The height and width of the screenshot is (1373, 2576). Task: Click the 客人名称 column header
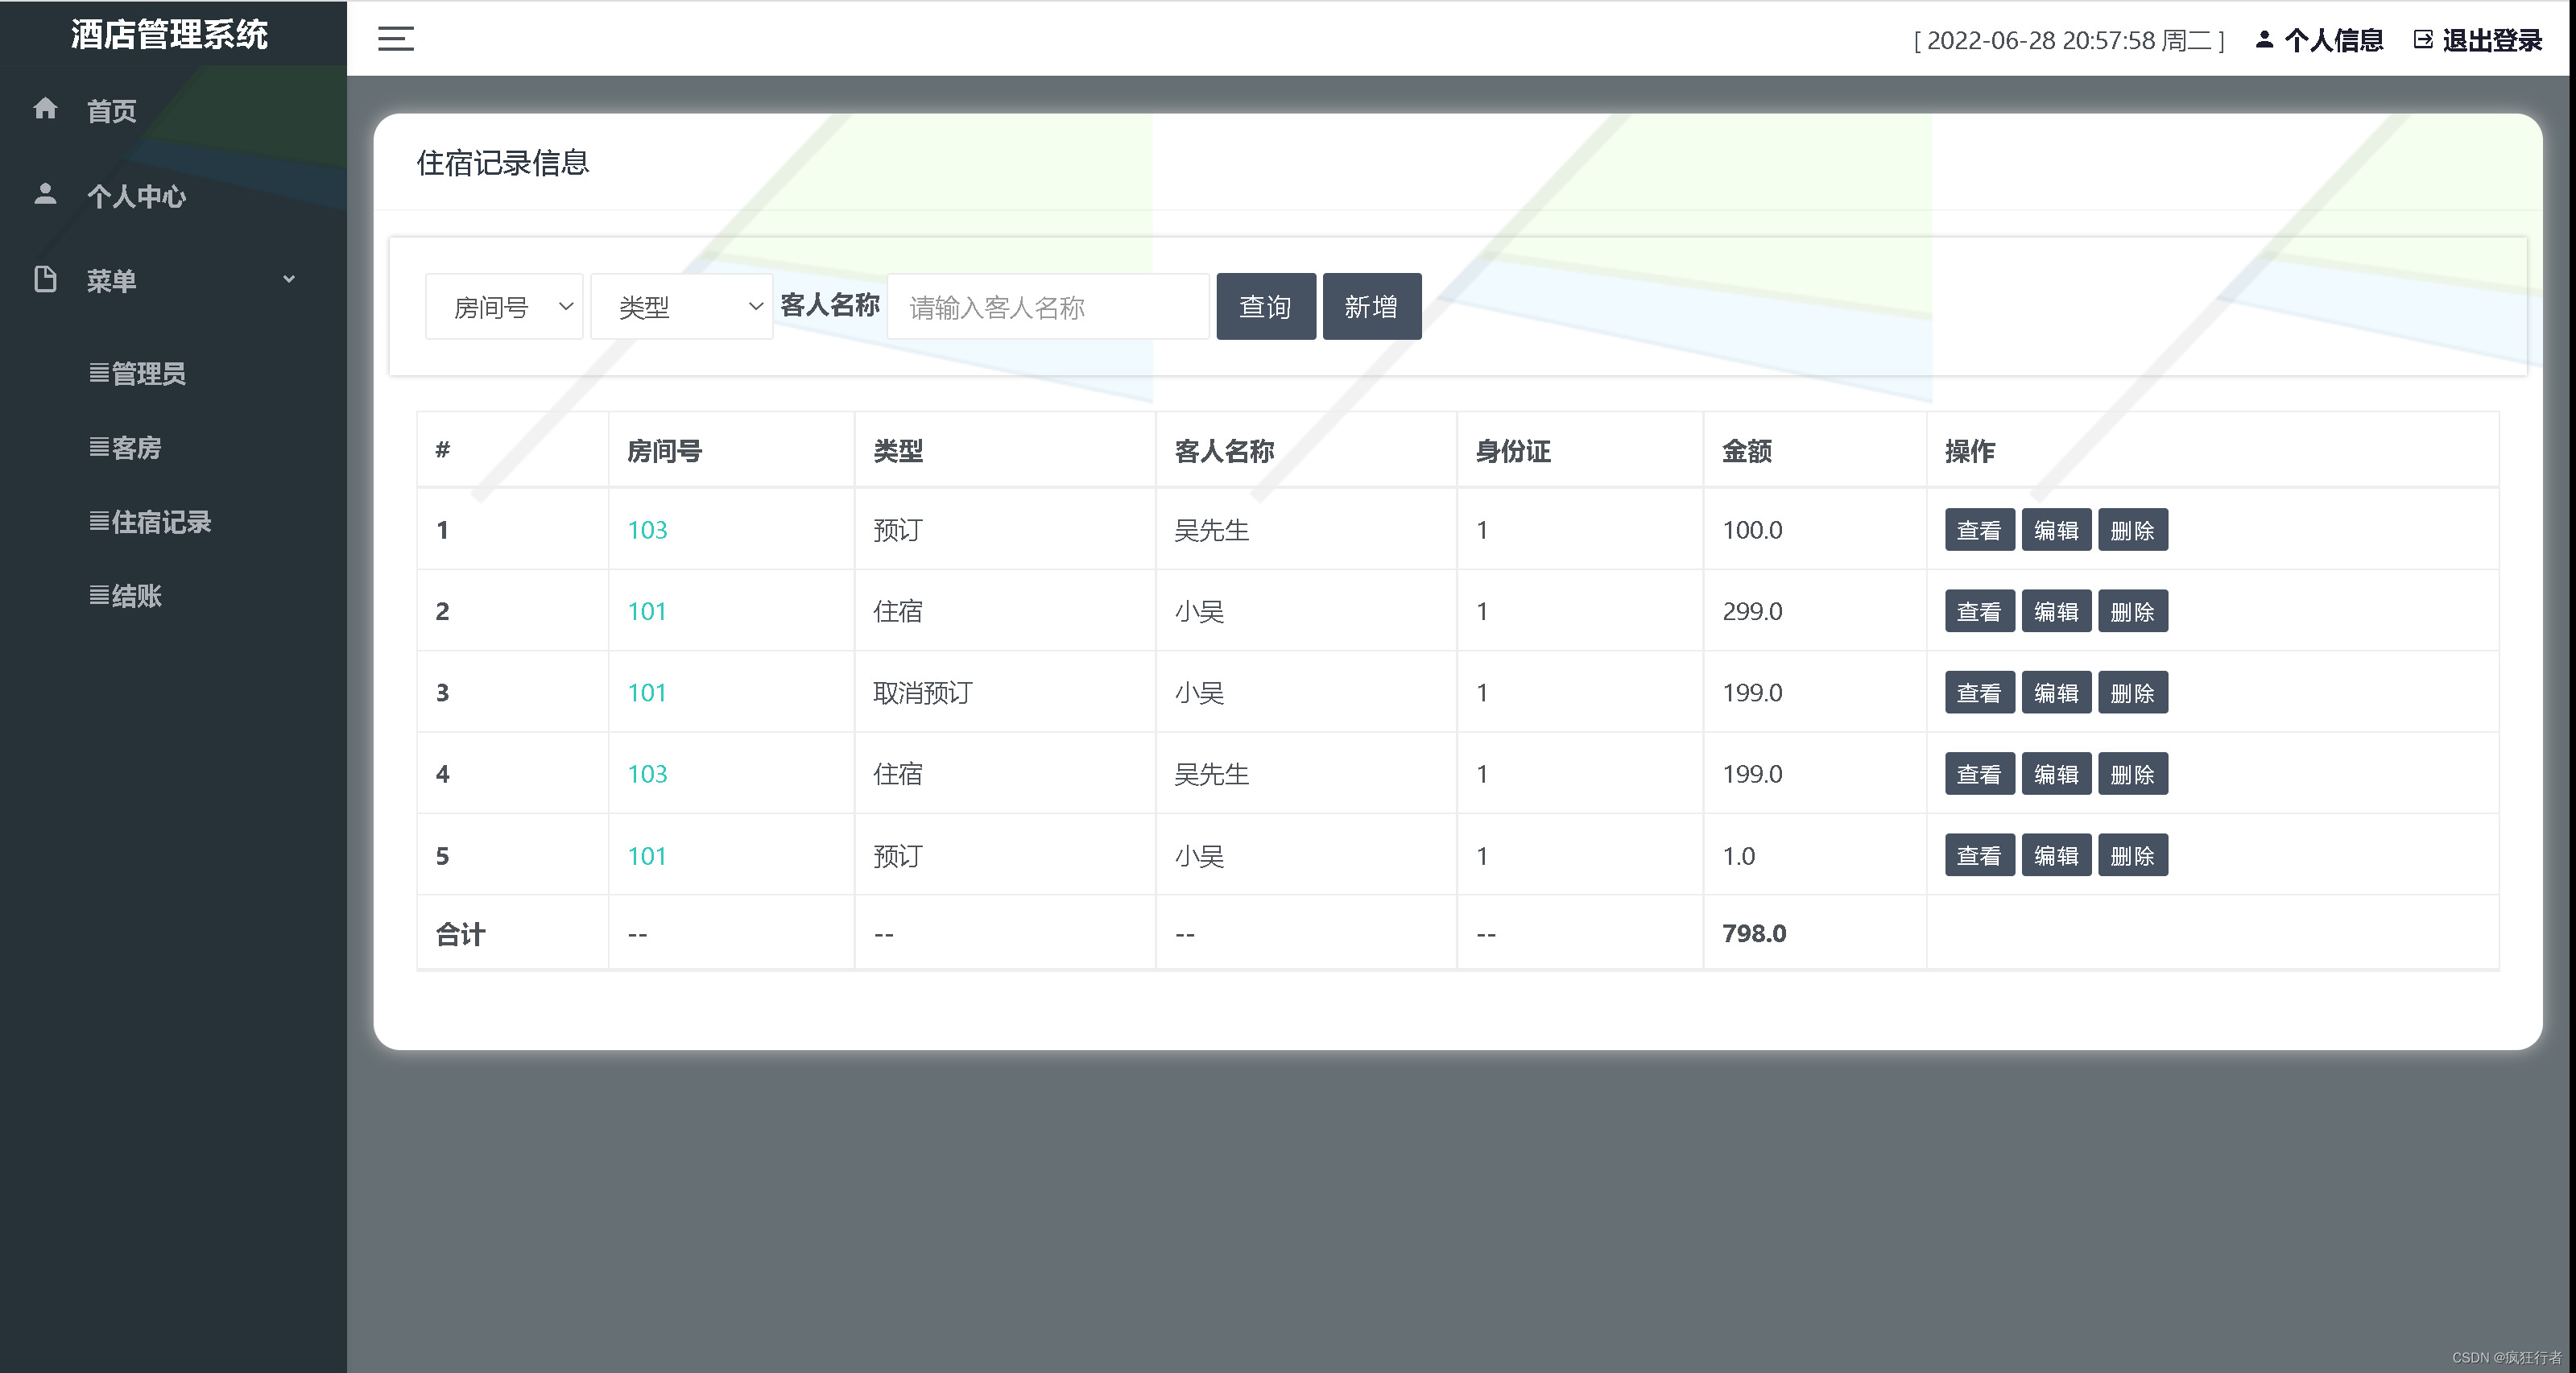click(1224, 451)
